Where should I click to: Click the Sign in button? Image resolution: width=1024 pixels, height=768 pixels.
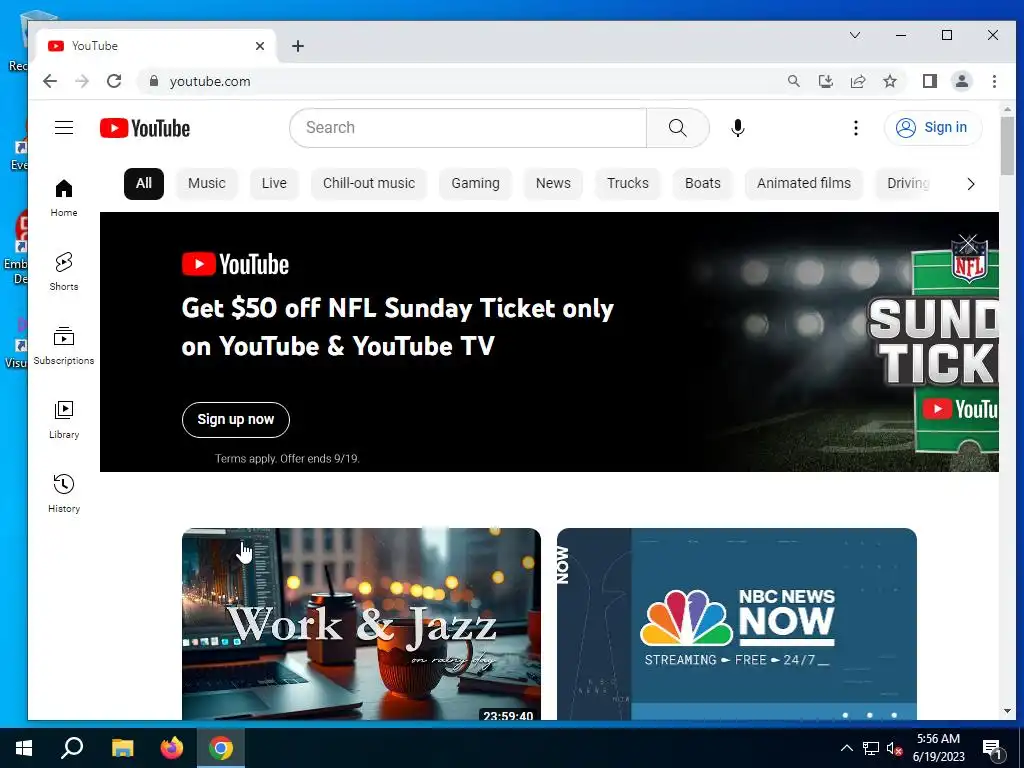click(933, 127)
